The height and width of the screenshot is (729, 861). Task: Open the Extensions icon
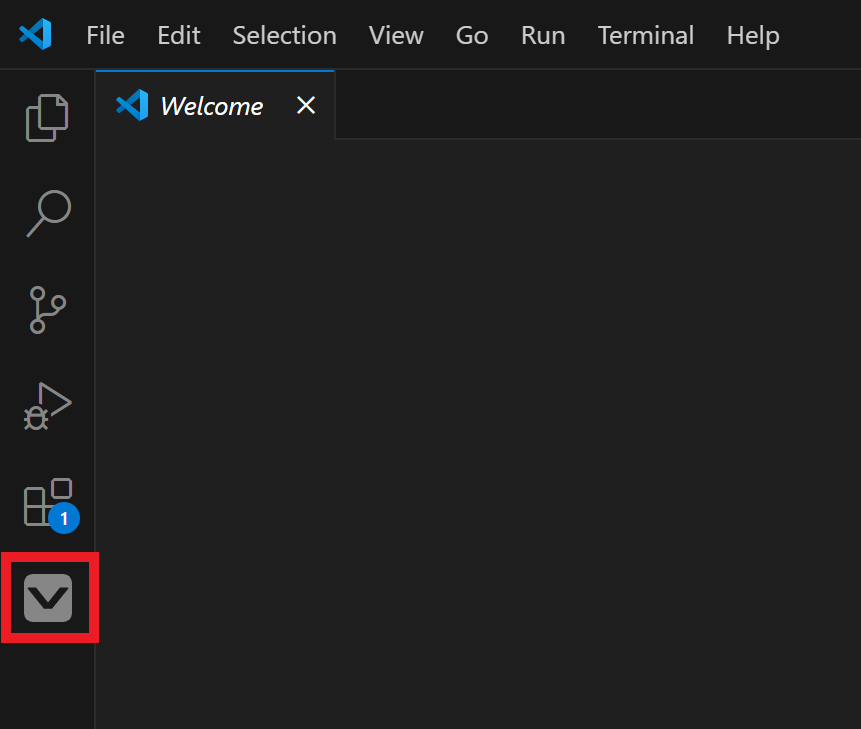point(46,502)
